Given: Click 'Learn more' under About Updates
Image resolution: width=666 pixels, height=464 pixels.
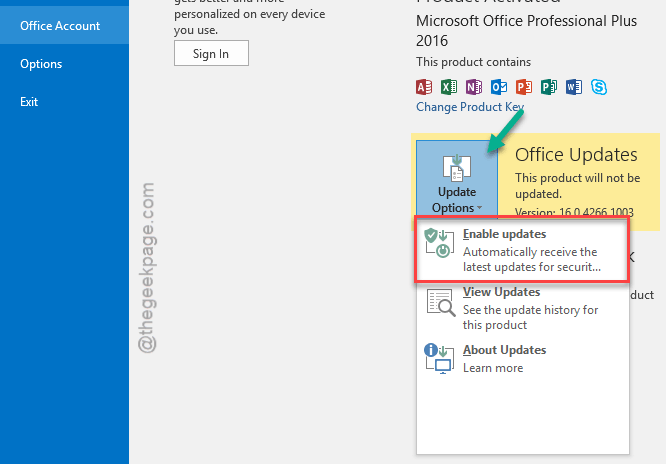Looking at the screenshot, I should click(493, 368).
